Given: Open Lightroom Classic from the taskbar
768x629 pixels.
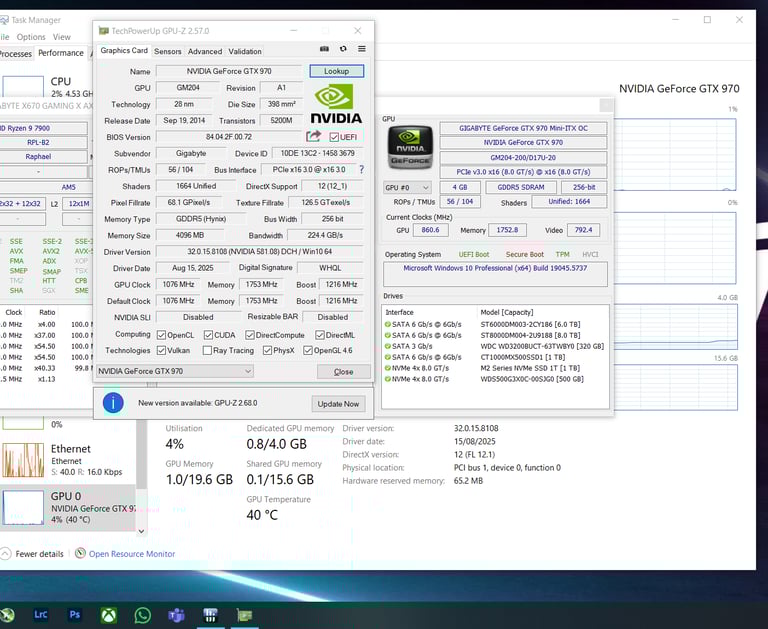Looking at the screenshot, I should (41, 615).
